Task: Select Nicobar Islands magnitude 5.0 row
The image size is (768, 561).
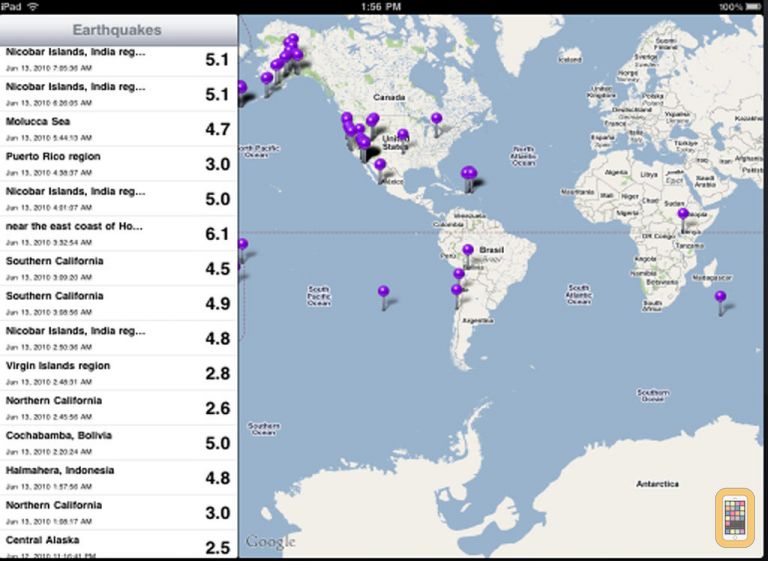Action: (x=119, y=198)
